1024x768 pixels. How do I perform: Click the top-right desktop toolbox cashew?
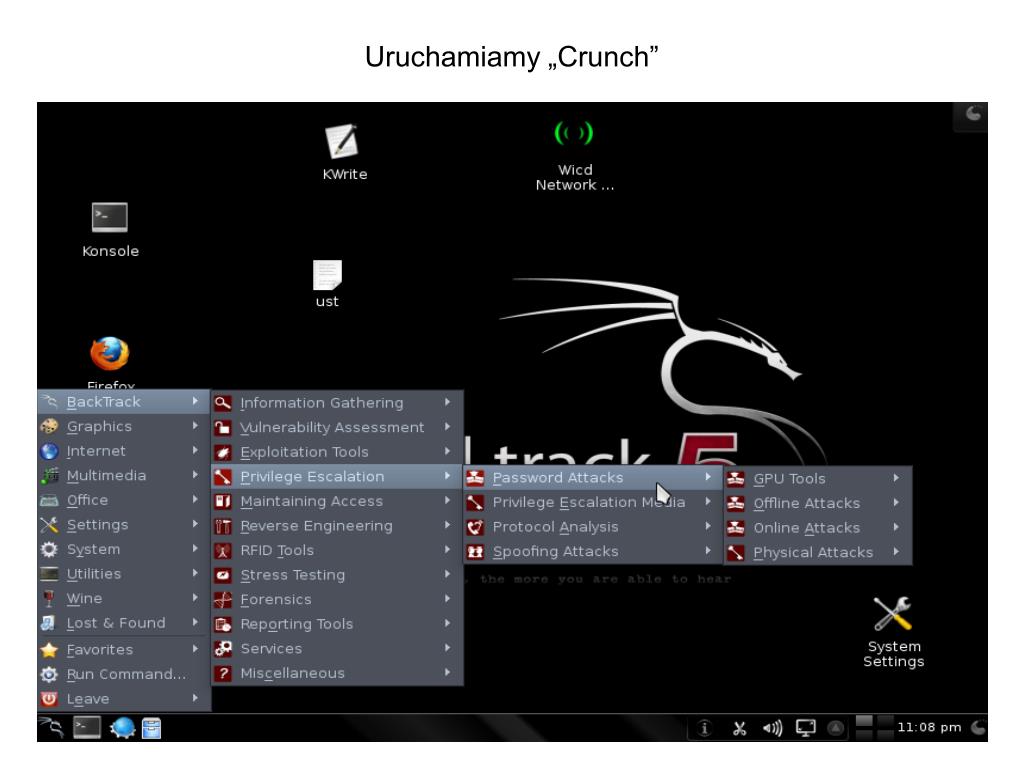tap(973, 114)
